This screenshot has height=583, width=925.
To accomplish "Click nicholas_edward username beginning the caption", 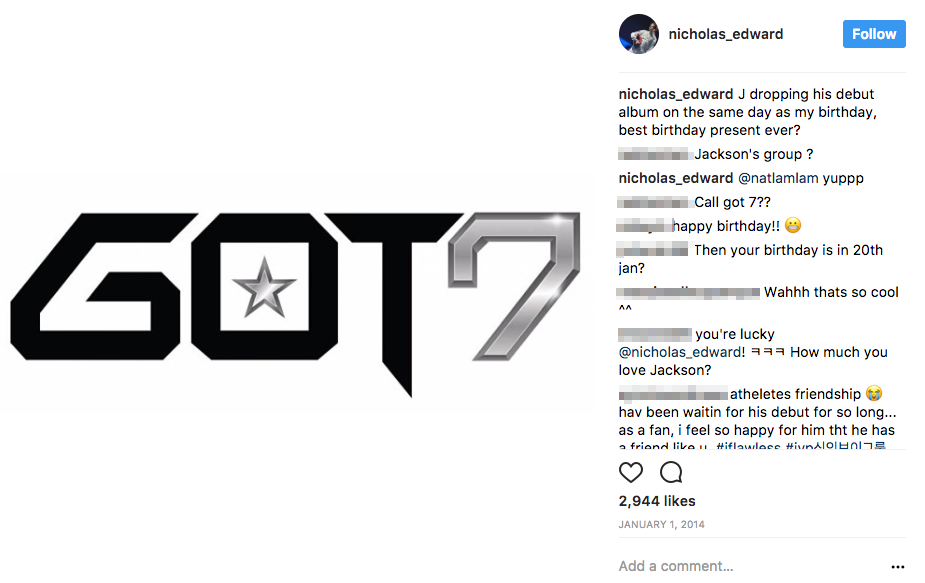I will click(676, 94).
